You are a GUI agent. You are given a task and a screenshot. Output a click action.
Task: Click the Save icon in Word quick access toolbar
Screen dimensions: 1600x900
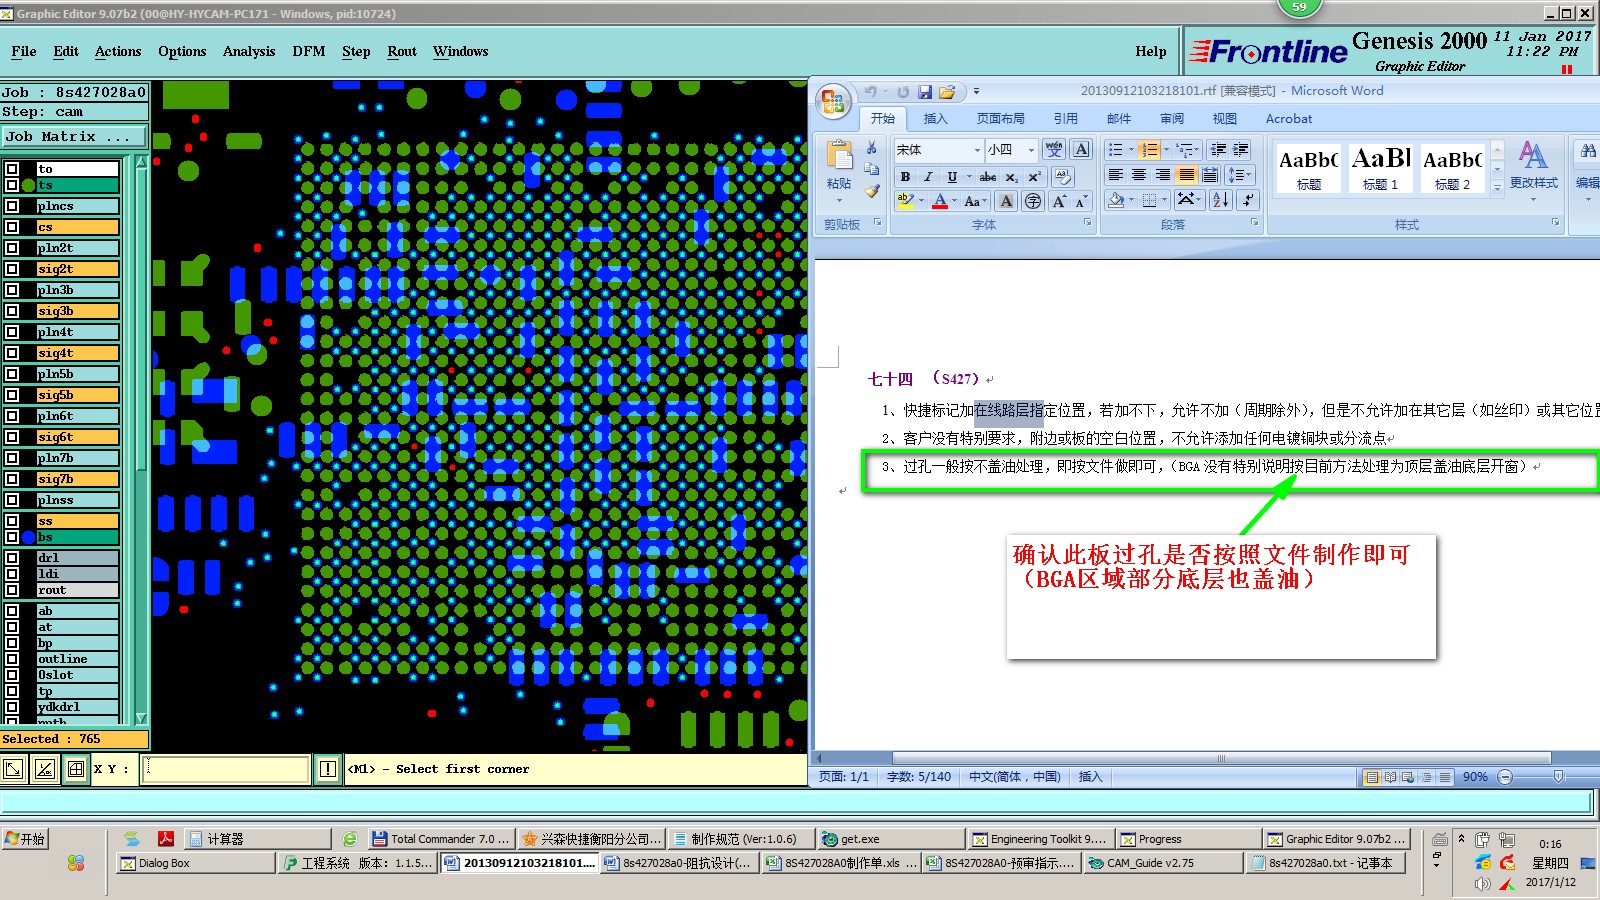(925, 92)
